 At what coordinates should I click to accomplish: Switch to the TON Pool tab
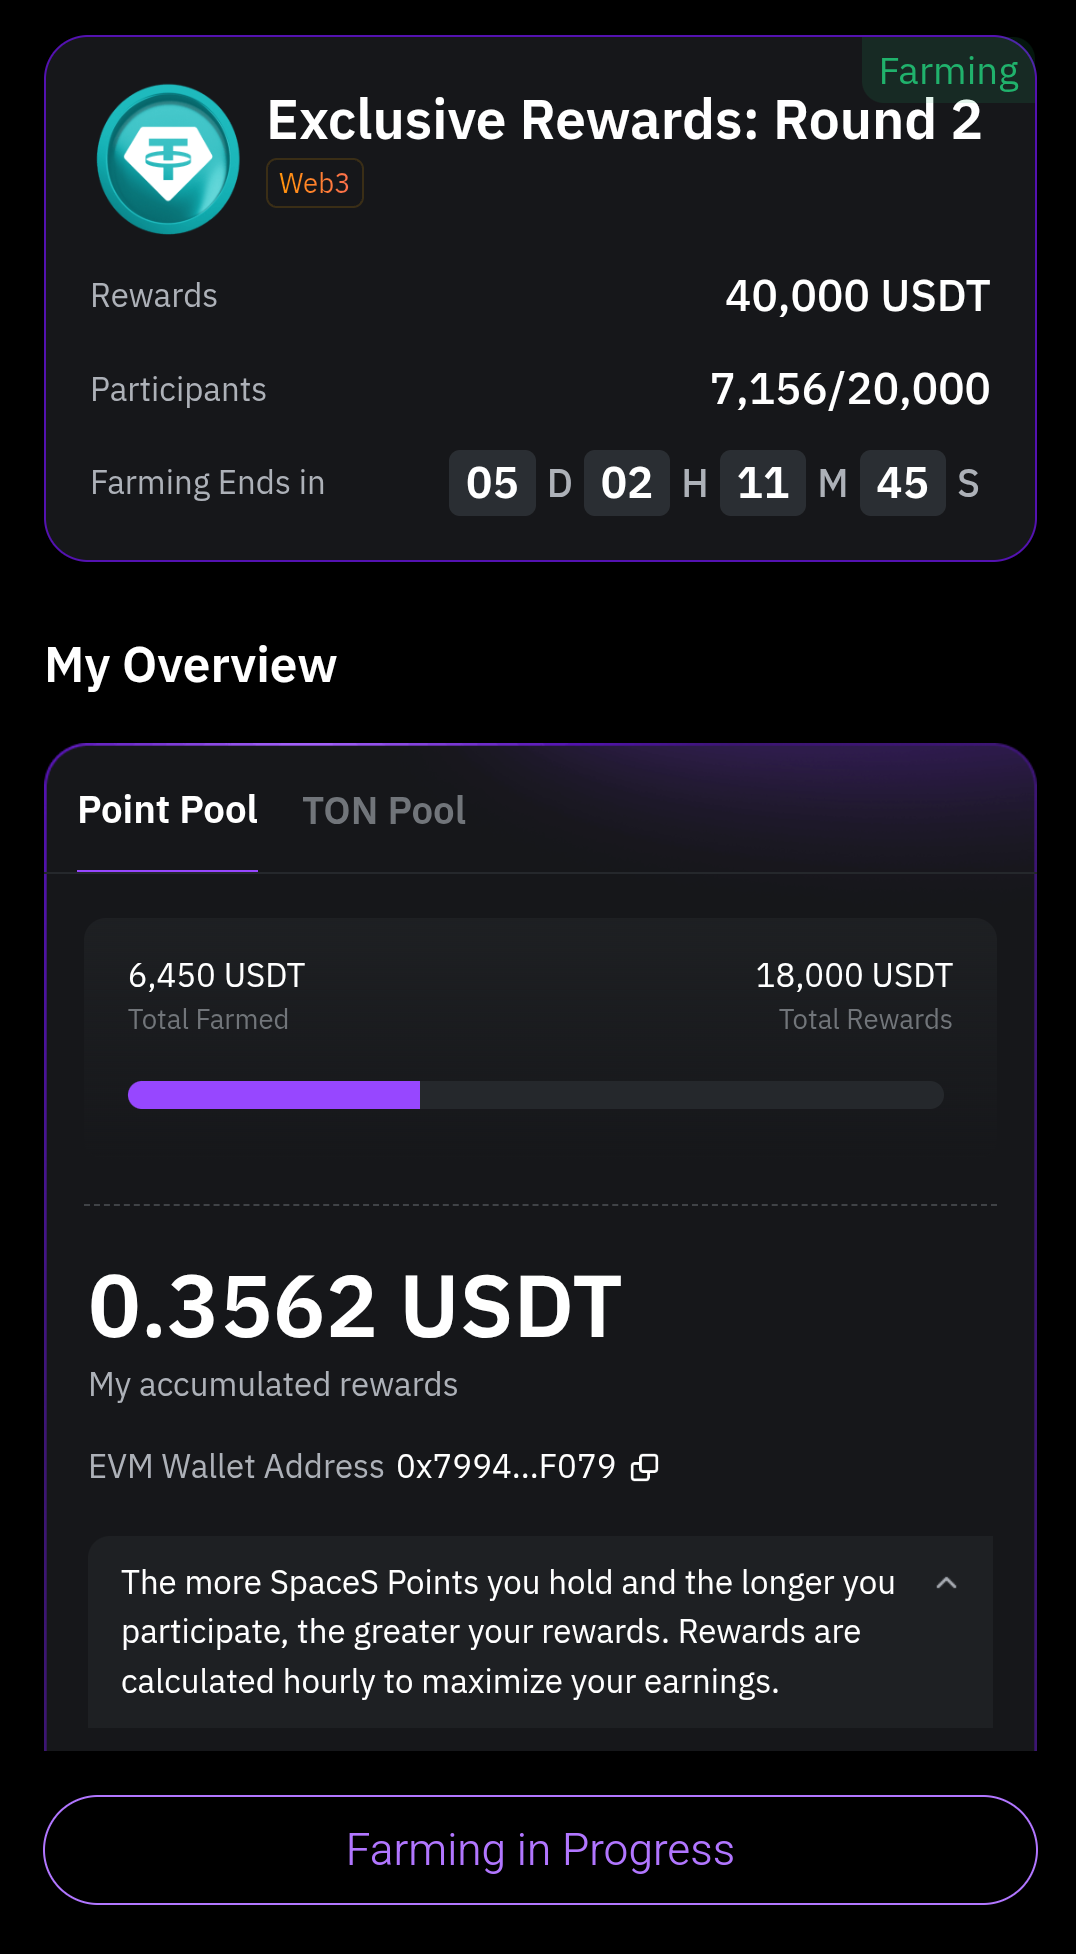click(384, 811)
